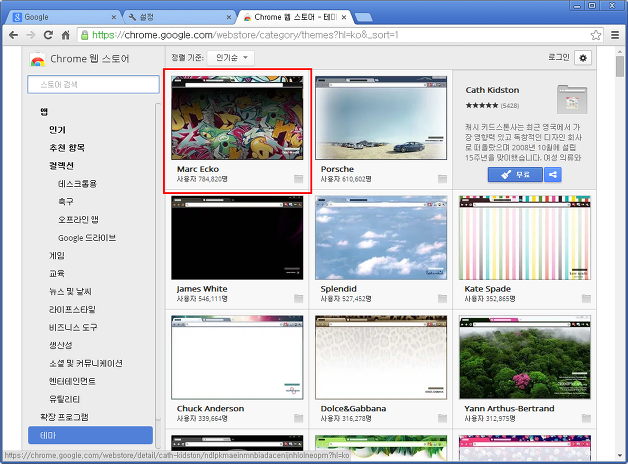Viewport: 628px width, 464px height.
Task: Select 컬렉션 in the sidebar
Action: coord(61,166)
